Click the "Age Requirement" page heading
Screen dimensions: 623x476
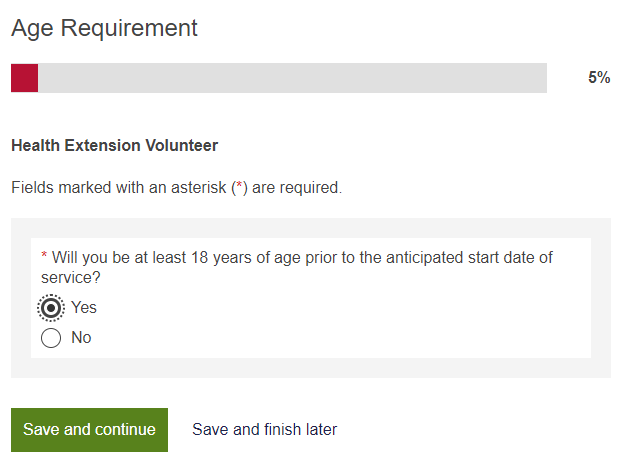[x=104, y=28]
